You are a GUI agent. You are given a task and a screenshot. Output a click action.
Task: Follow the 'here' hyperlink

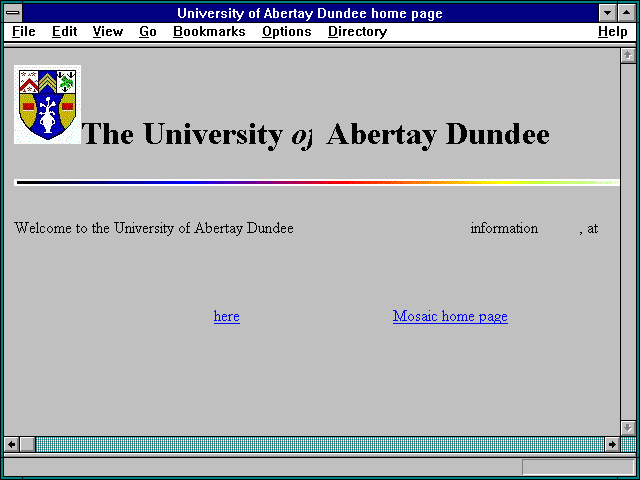227,316
